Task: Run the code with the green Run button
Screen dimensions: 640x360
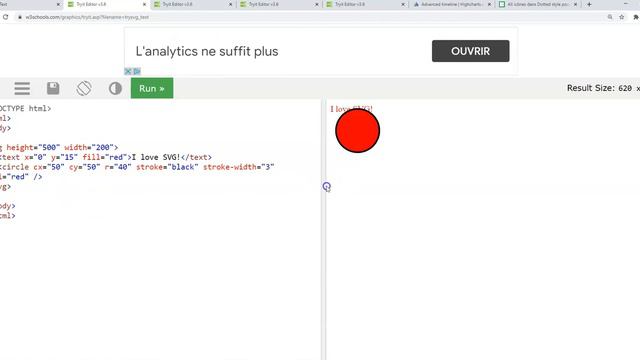Action: 152,88
